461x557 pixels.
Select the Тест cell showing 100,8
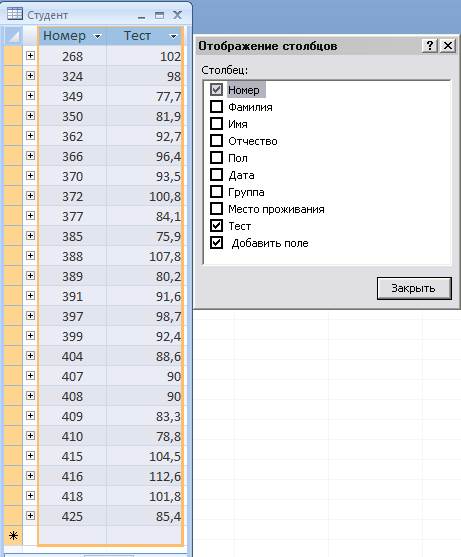(145, 196)
